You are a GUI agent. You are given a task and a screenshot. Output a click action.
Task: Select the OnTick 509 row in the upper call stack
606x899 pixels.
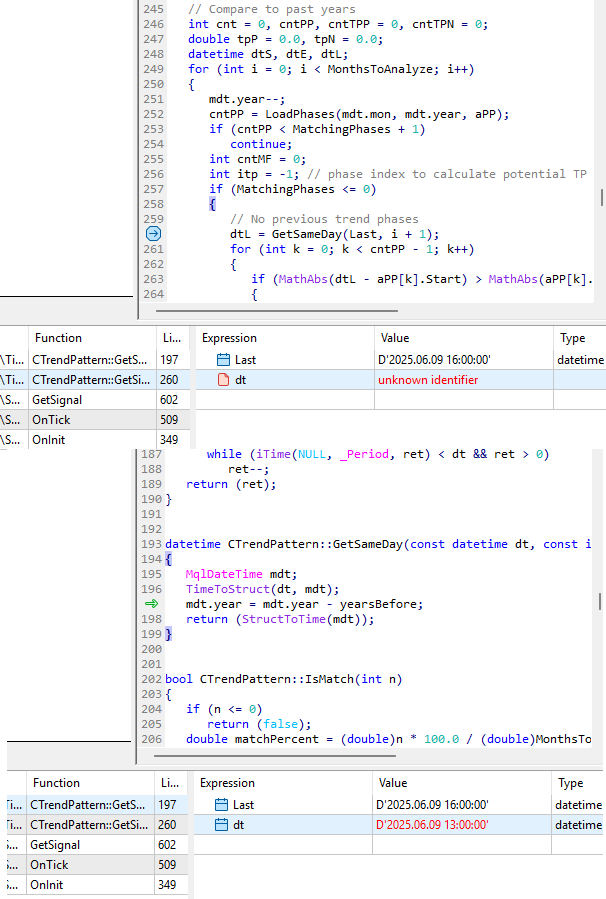click(95, 420)
